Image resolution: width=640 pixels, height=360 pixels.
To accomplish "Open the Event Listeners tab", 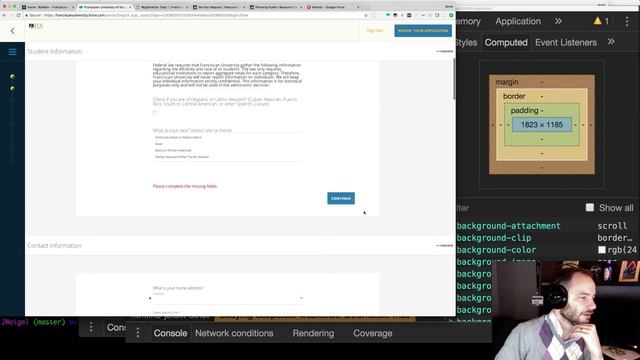I will pyautogui.click(x=566, y=42).
